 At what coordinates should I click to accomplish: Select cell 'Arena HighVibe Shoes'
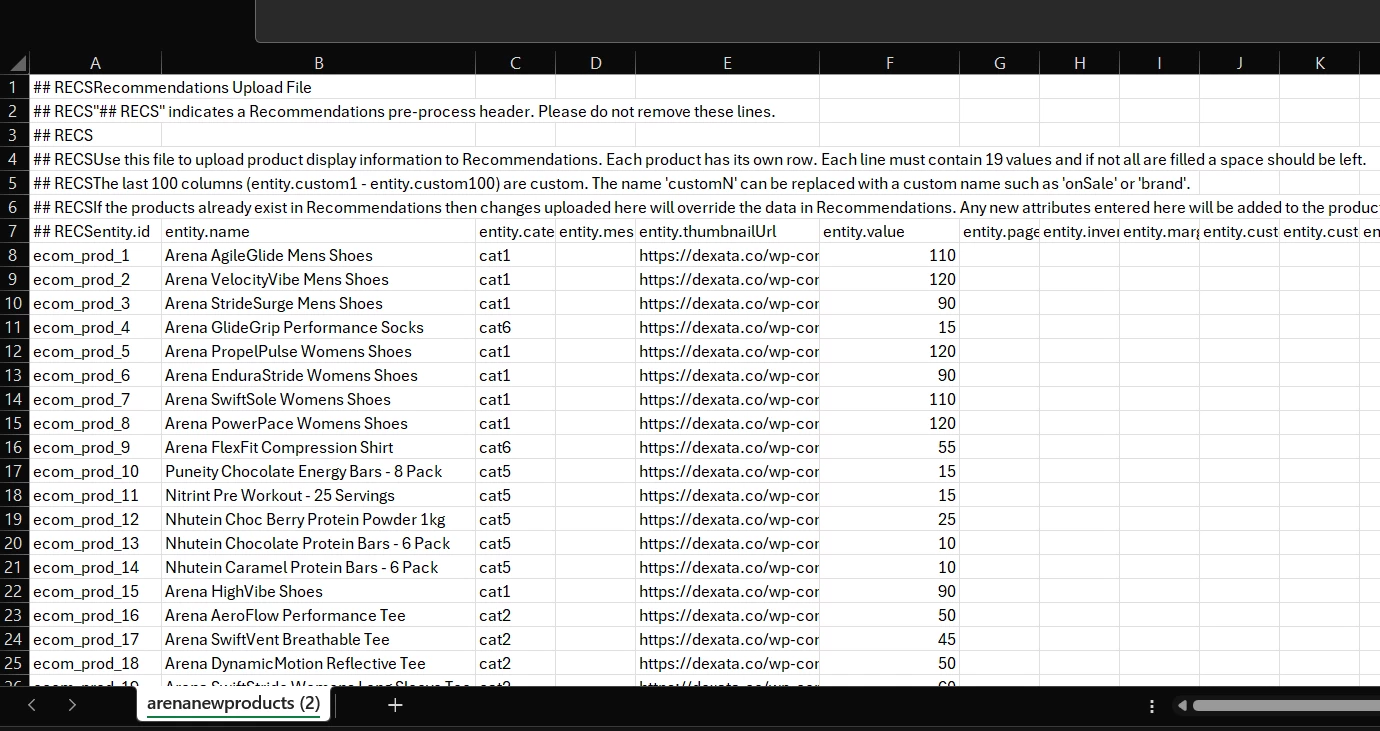coord(318,591)
